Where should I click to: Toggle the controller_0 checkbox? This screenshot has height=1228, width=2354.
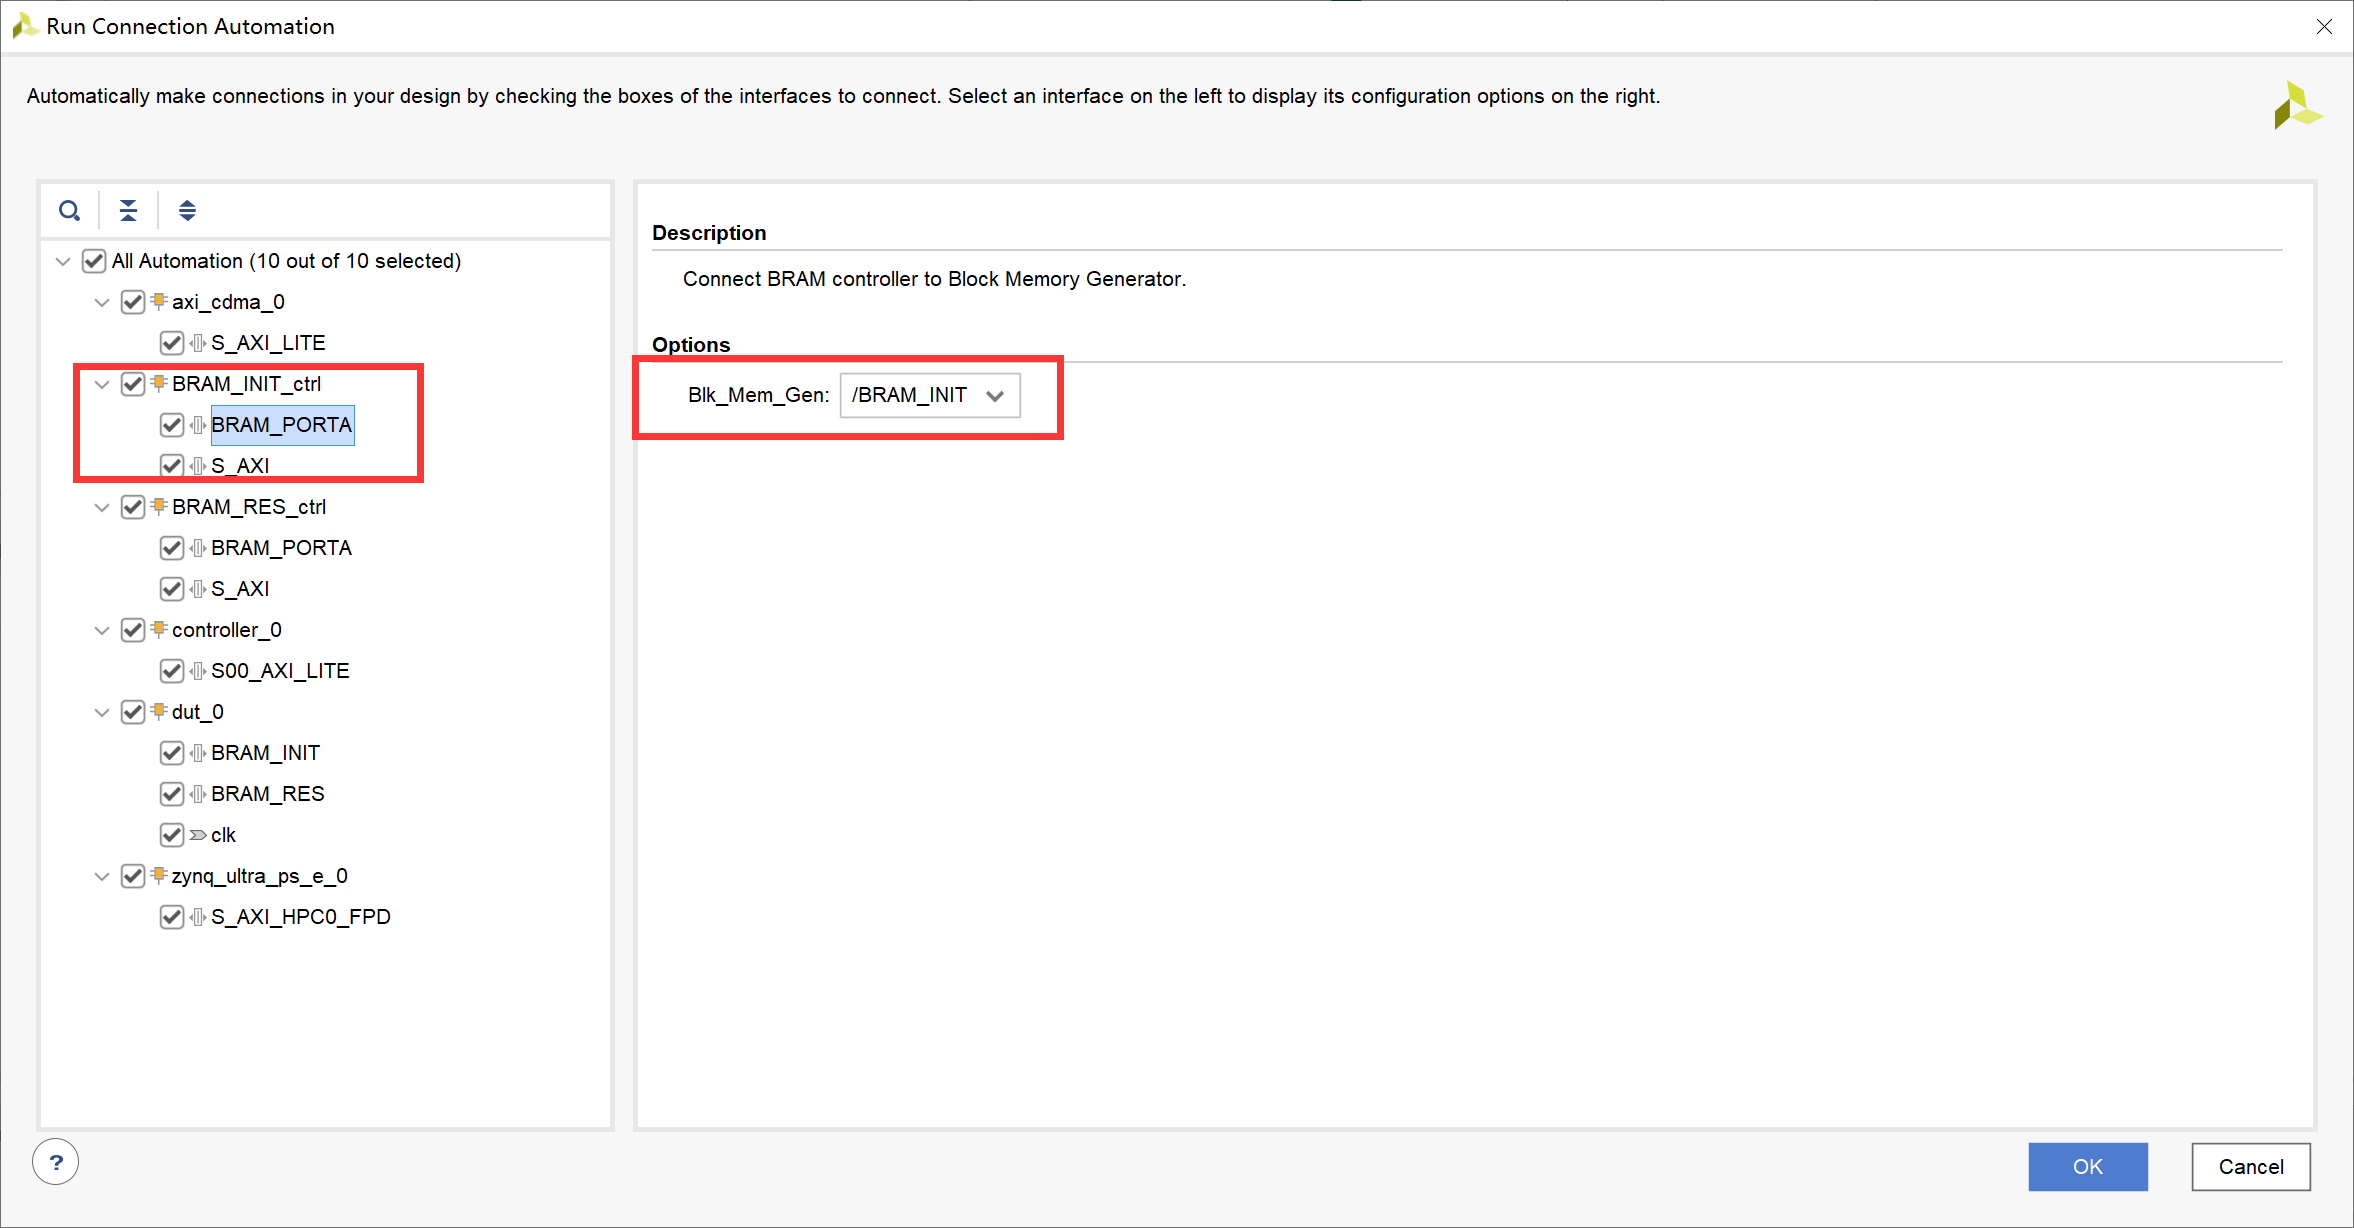pyautogui.click(x=133, y=630)
